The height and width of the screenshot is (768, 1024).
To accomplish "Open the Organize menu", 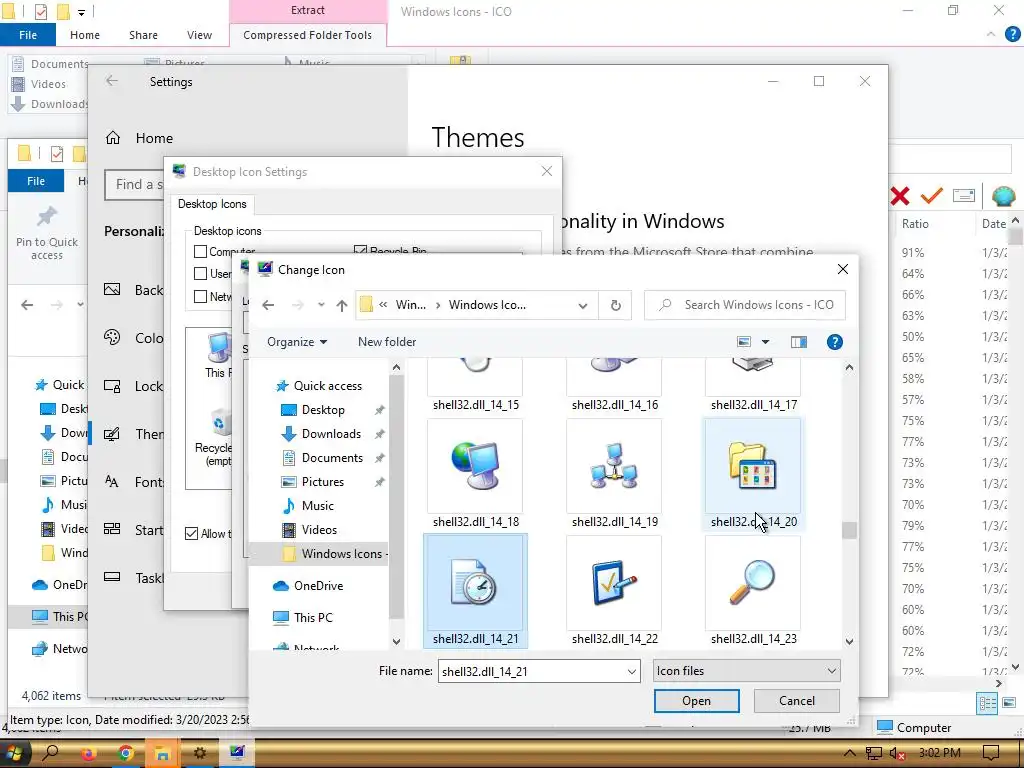I will pos(296,342).
